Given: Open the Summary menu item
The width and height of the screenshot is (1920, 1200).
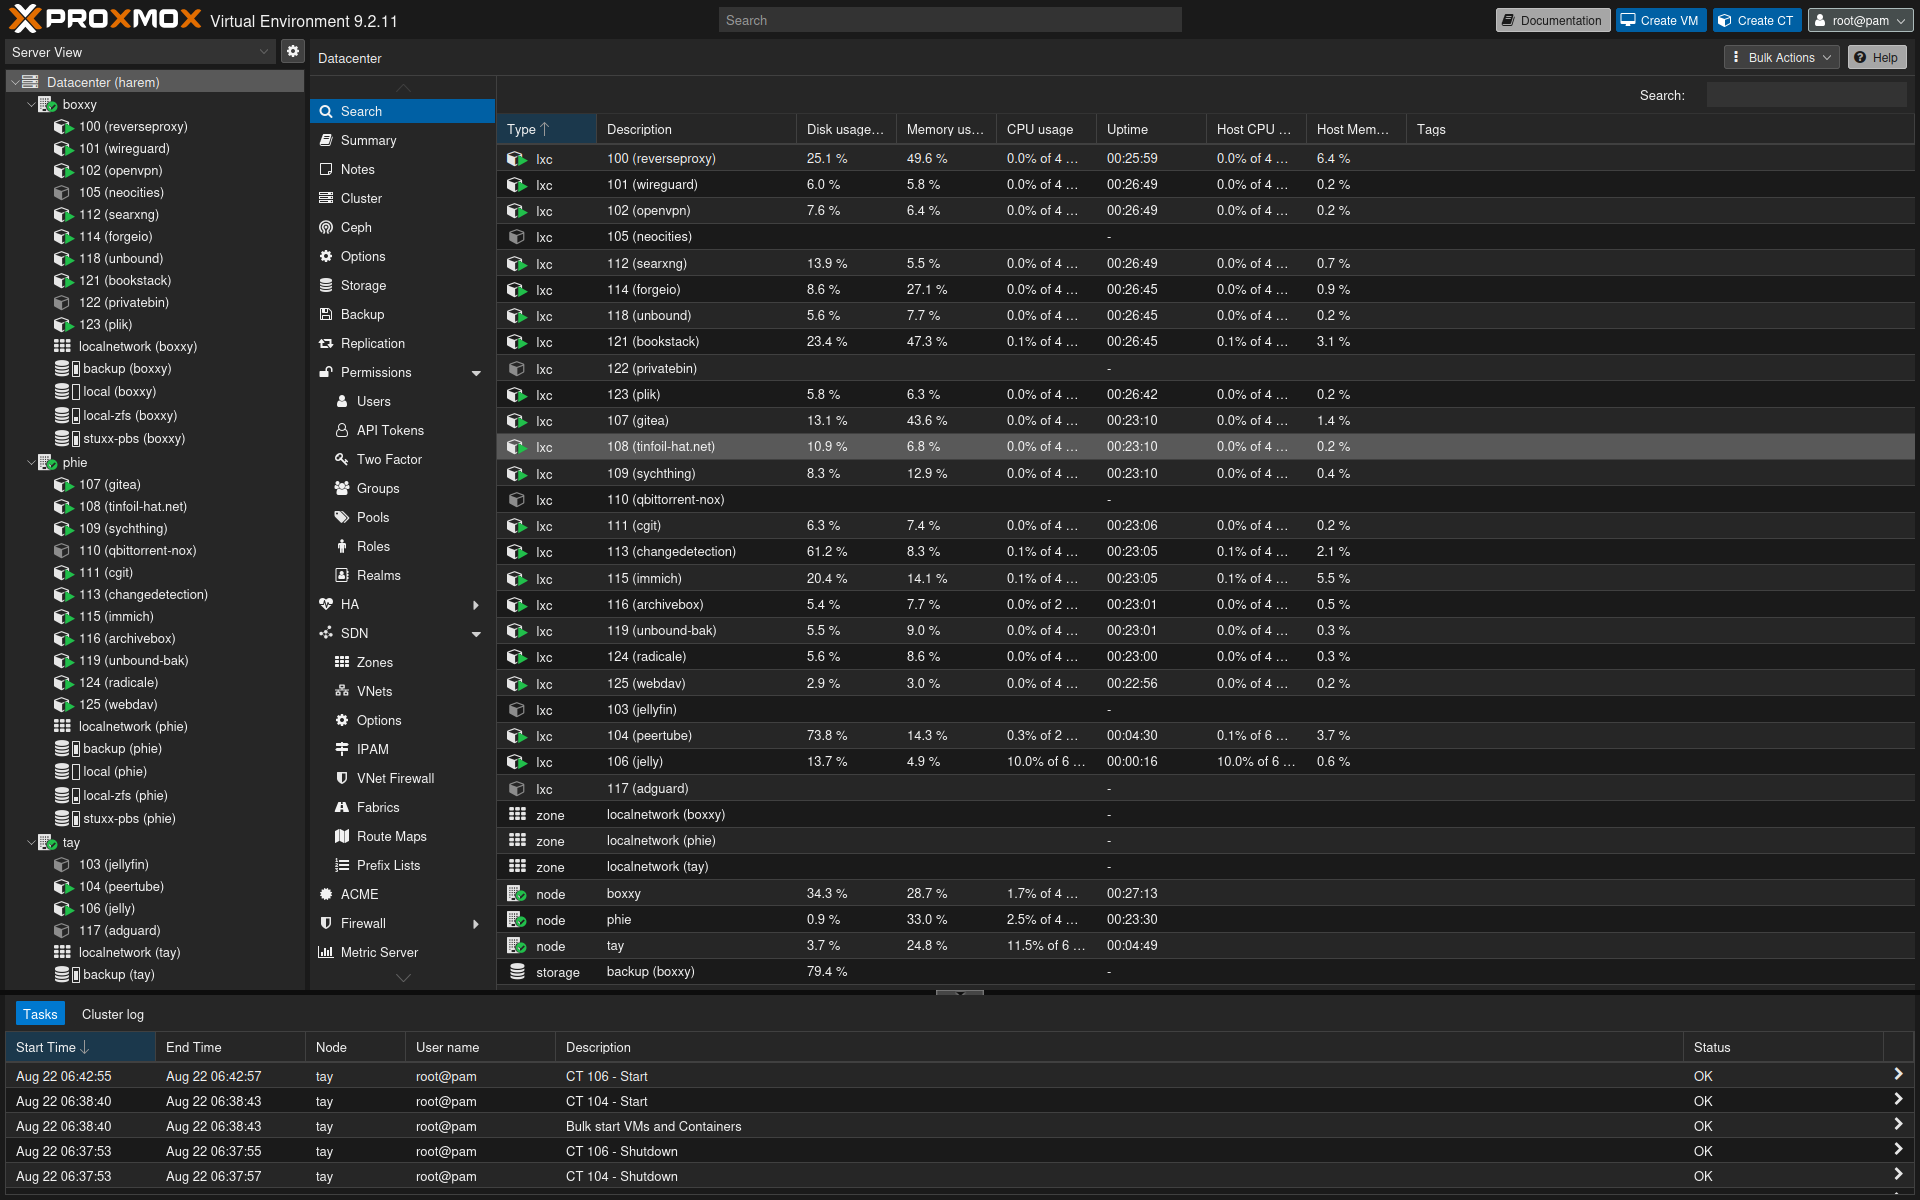Looking at the screenshot, I should (403, 141).
